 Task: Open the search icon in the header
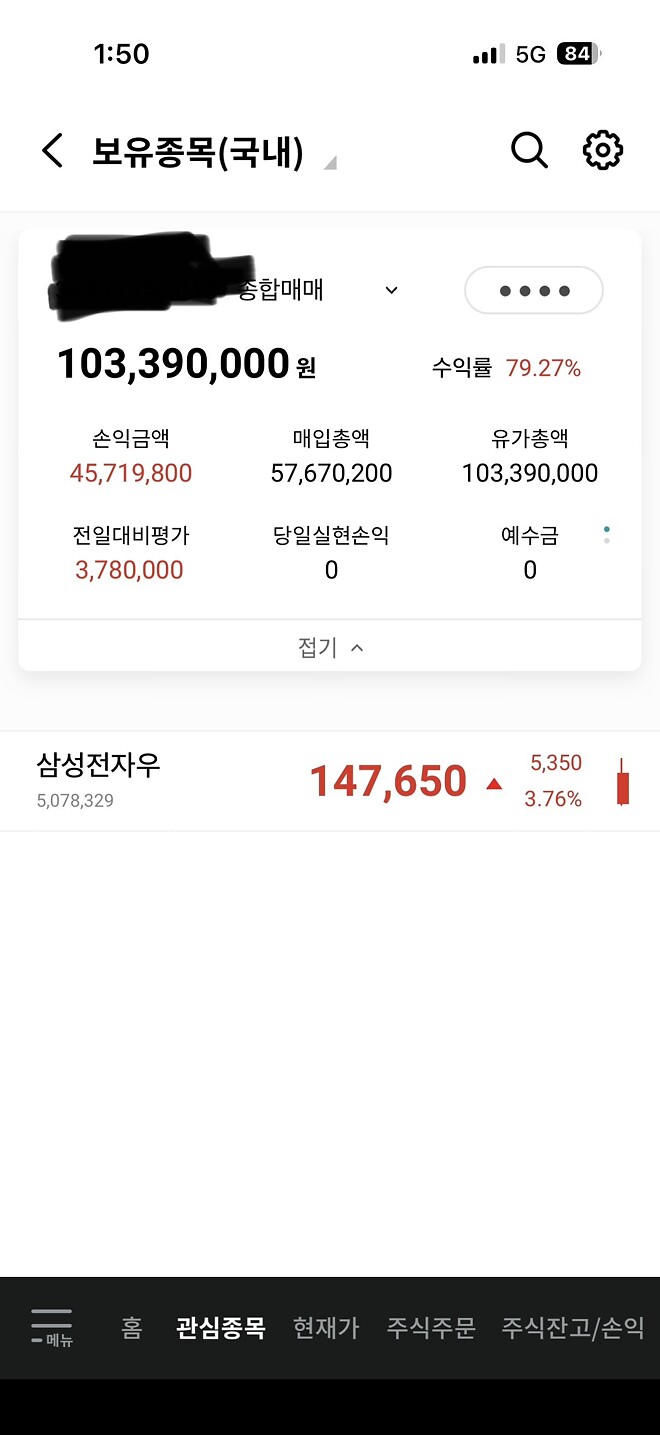pos(529,150)
